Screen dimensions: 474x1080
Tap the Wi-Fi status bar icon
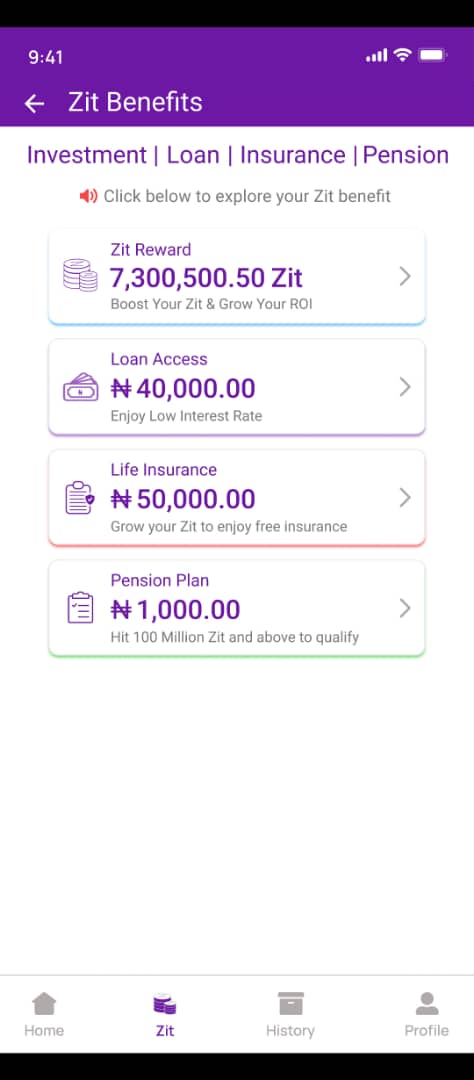[x=402, y=56]
